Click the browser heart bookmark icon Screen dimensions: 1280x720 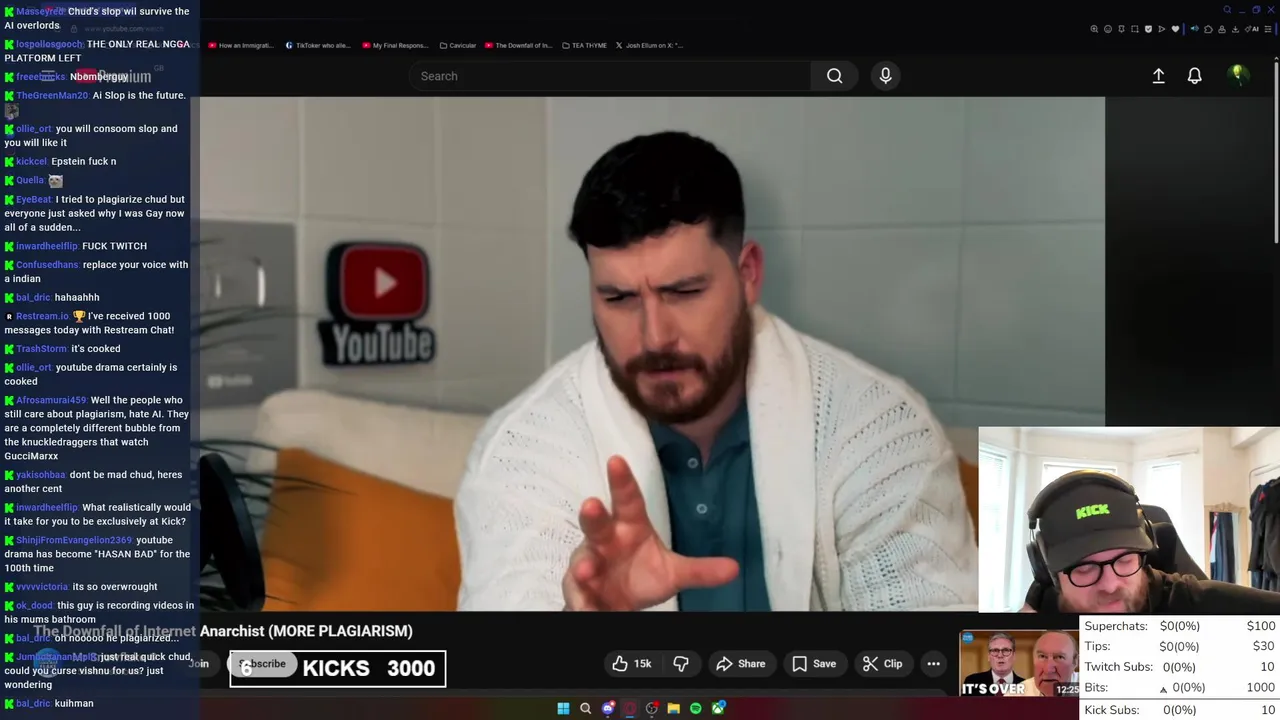[1175, 29]
